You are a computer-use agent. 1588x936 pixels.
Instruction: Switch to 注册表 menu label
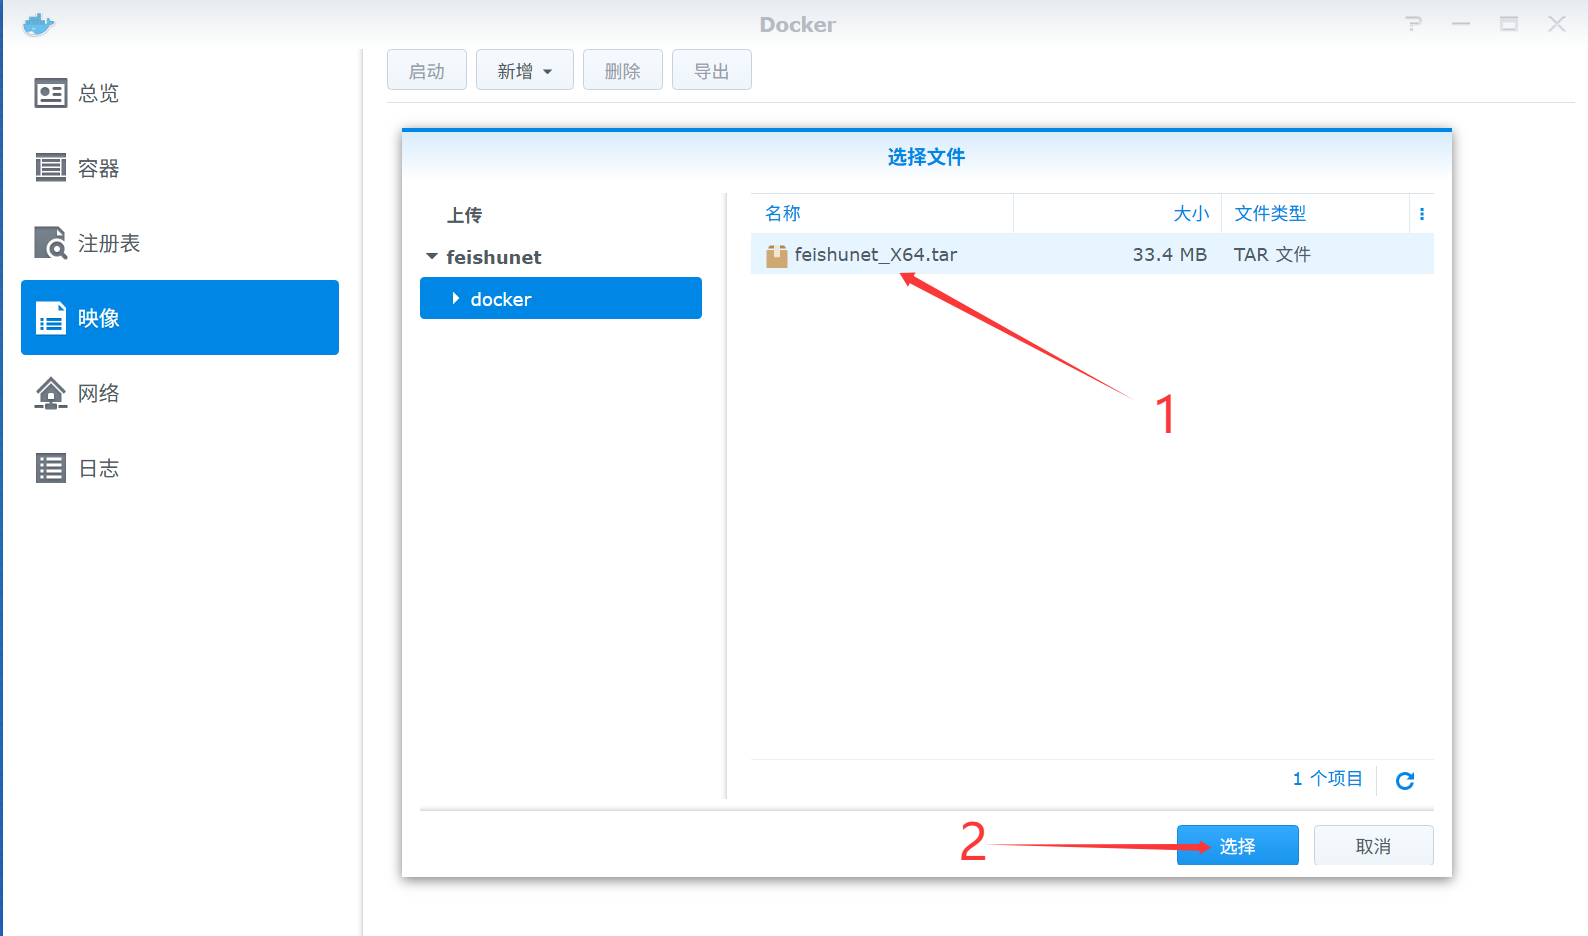[x=109, y=243]
